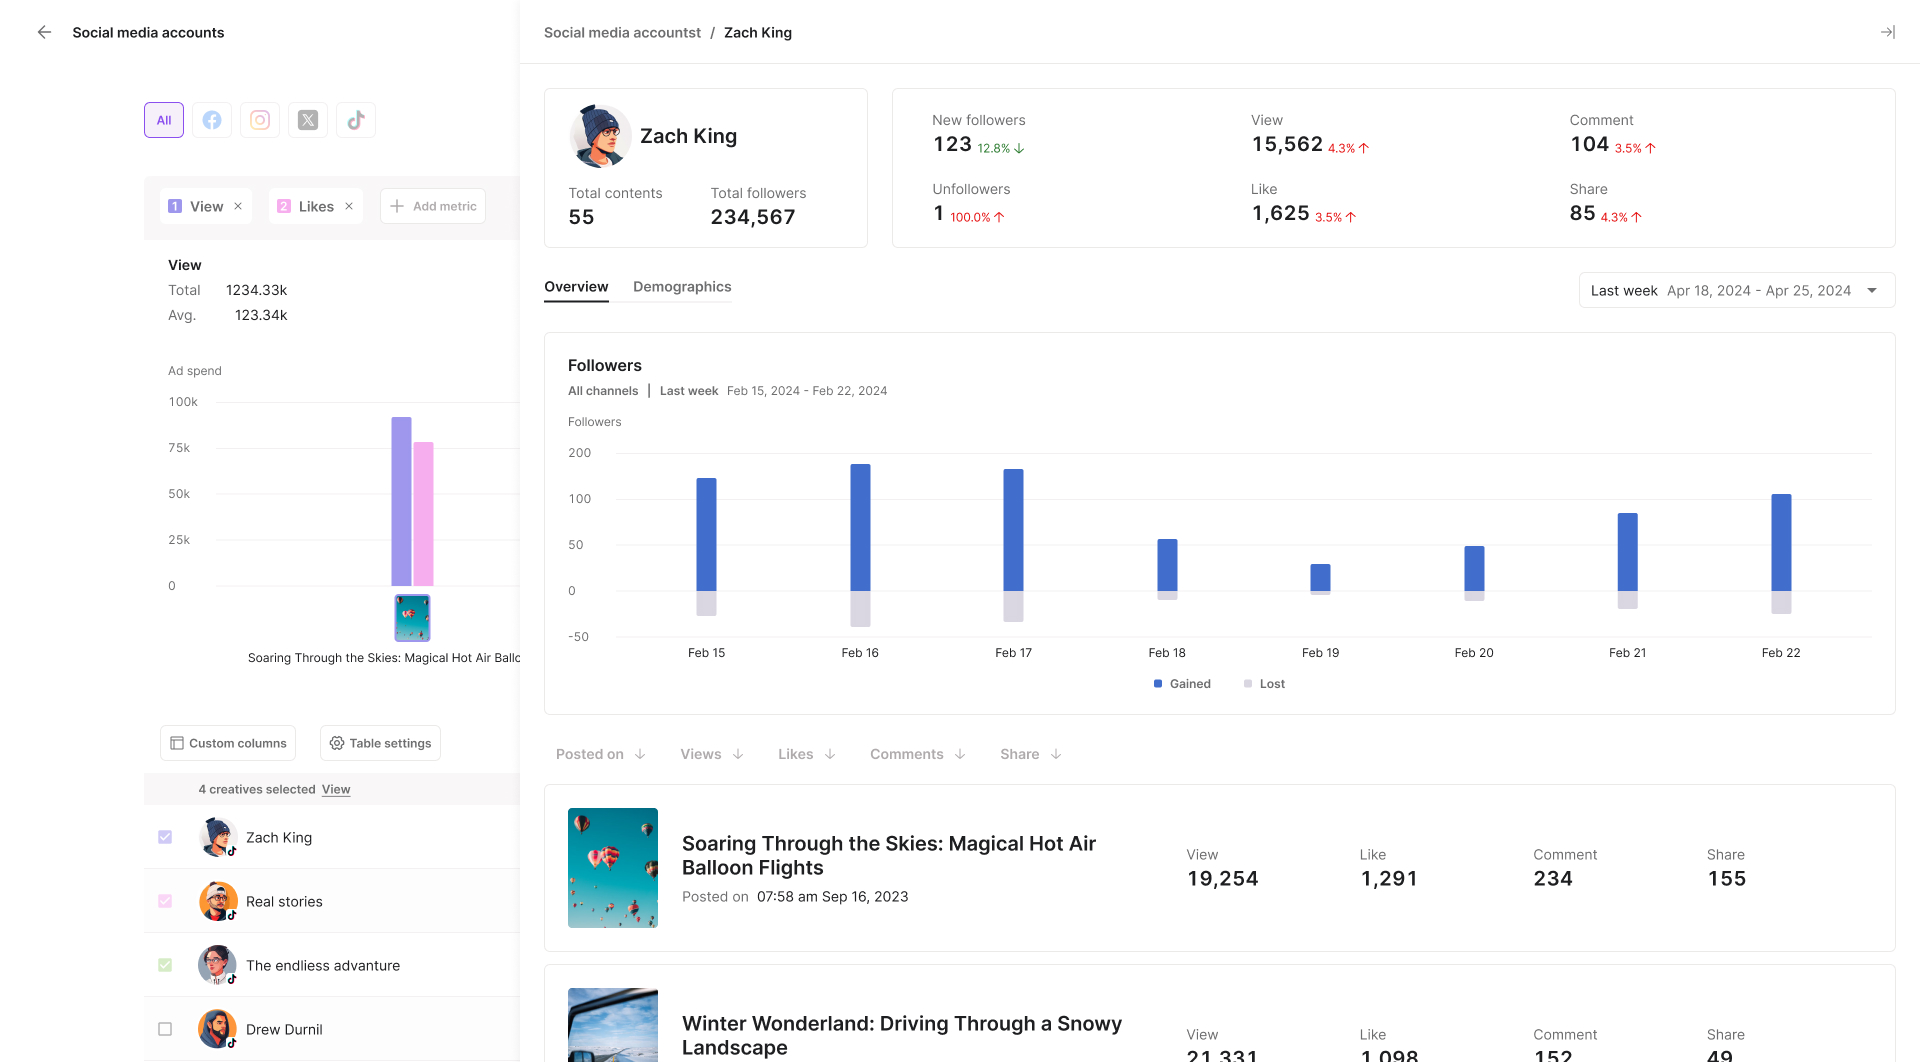Check the Drew Durnil checkbox
Screen dimensions: 1920x1062
tap(165, 1029)
